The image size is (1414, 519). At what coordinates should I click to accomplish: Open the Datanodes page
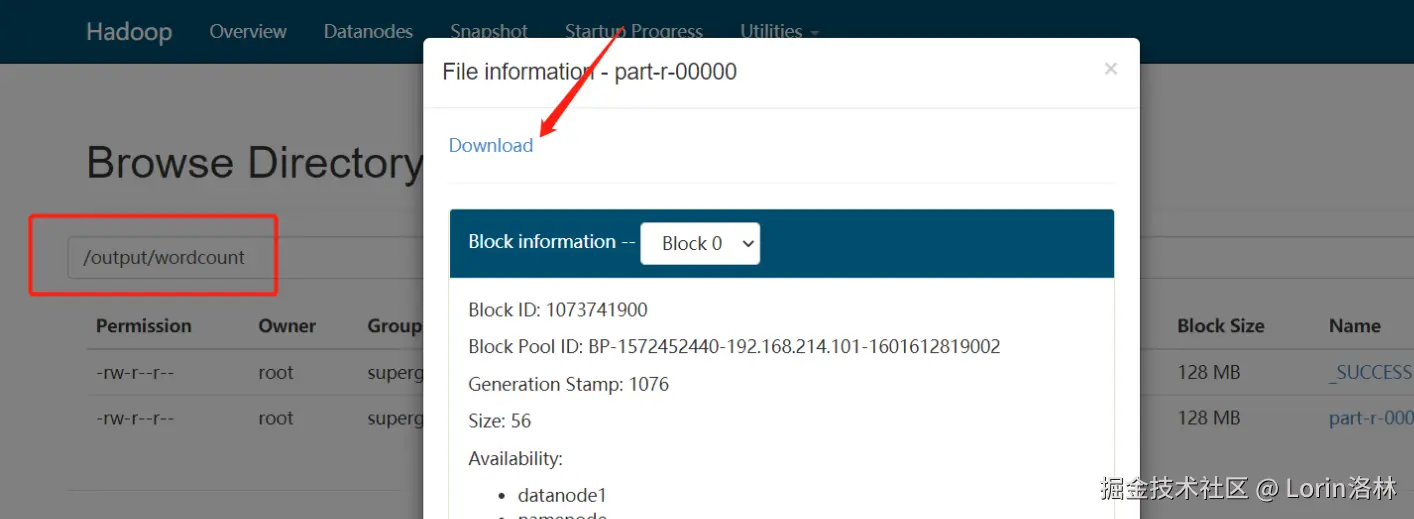pos(368,31)
